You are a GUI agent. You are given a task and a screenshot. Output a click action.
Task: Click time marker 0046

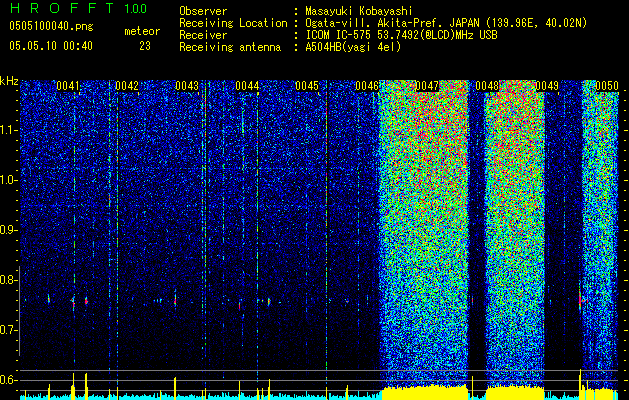tap(367, 86)
